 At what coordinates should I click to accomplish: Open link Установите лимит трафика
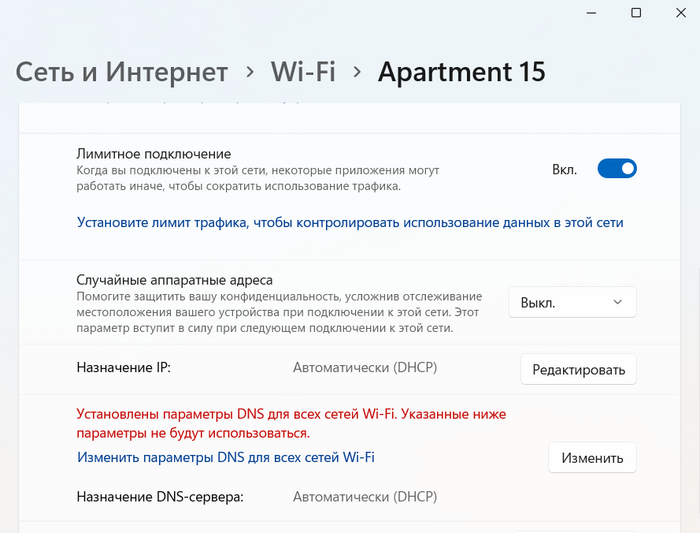pos(350,222)
